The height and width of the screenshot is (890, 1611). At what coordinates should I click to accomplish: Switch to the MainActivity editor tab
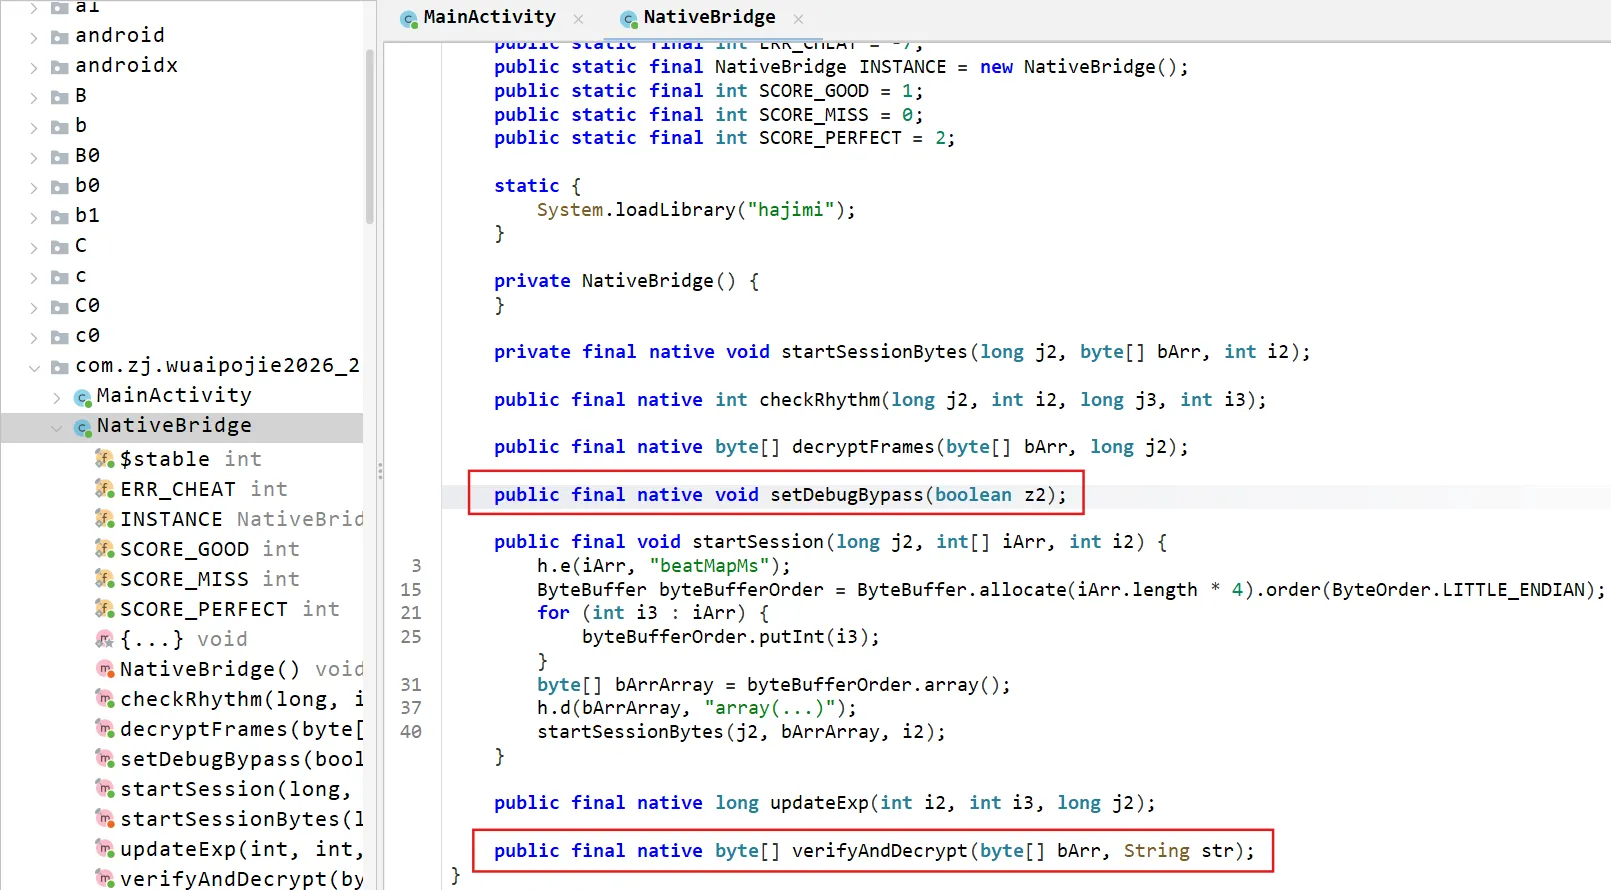pyautogui.click(x=488, y=17)
